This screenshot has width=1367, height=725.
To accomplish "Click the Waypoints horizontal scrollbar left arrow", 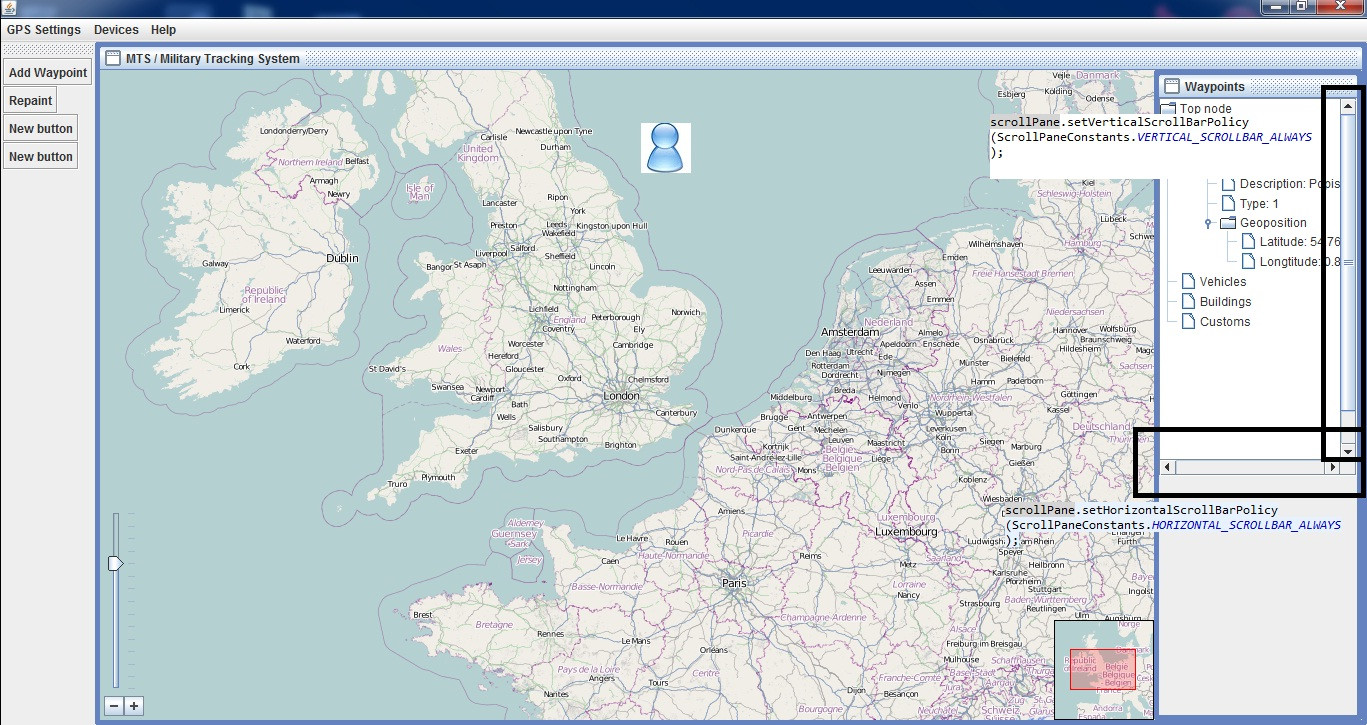I will click(1168, 467).
